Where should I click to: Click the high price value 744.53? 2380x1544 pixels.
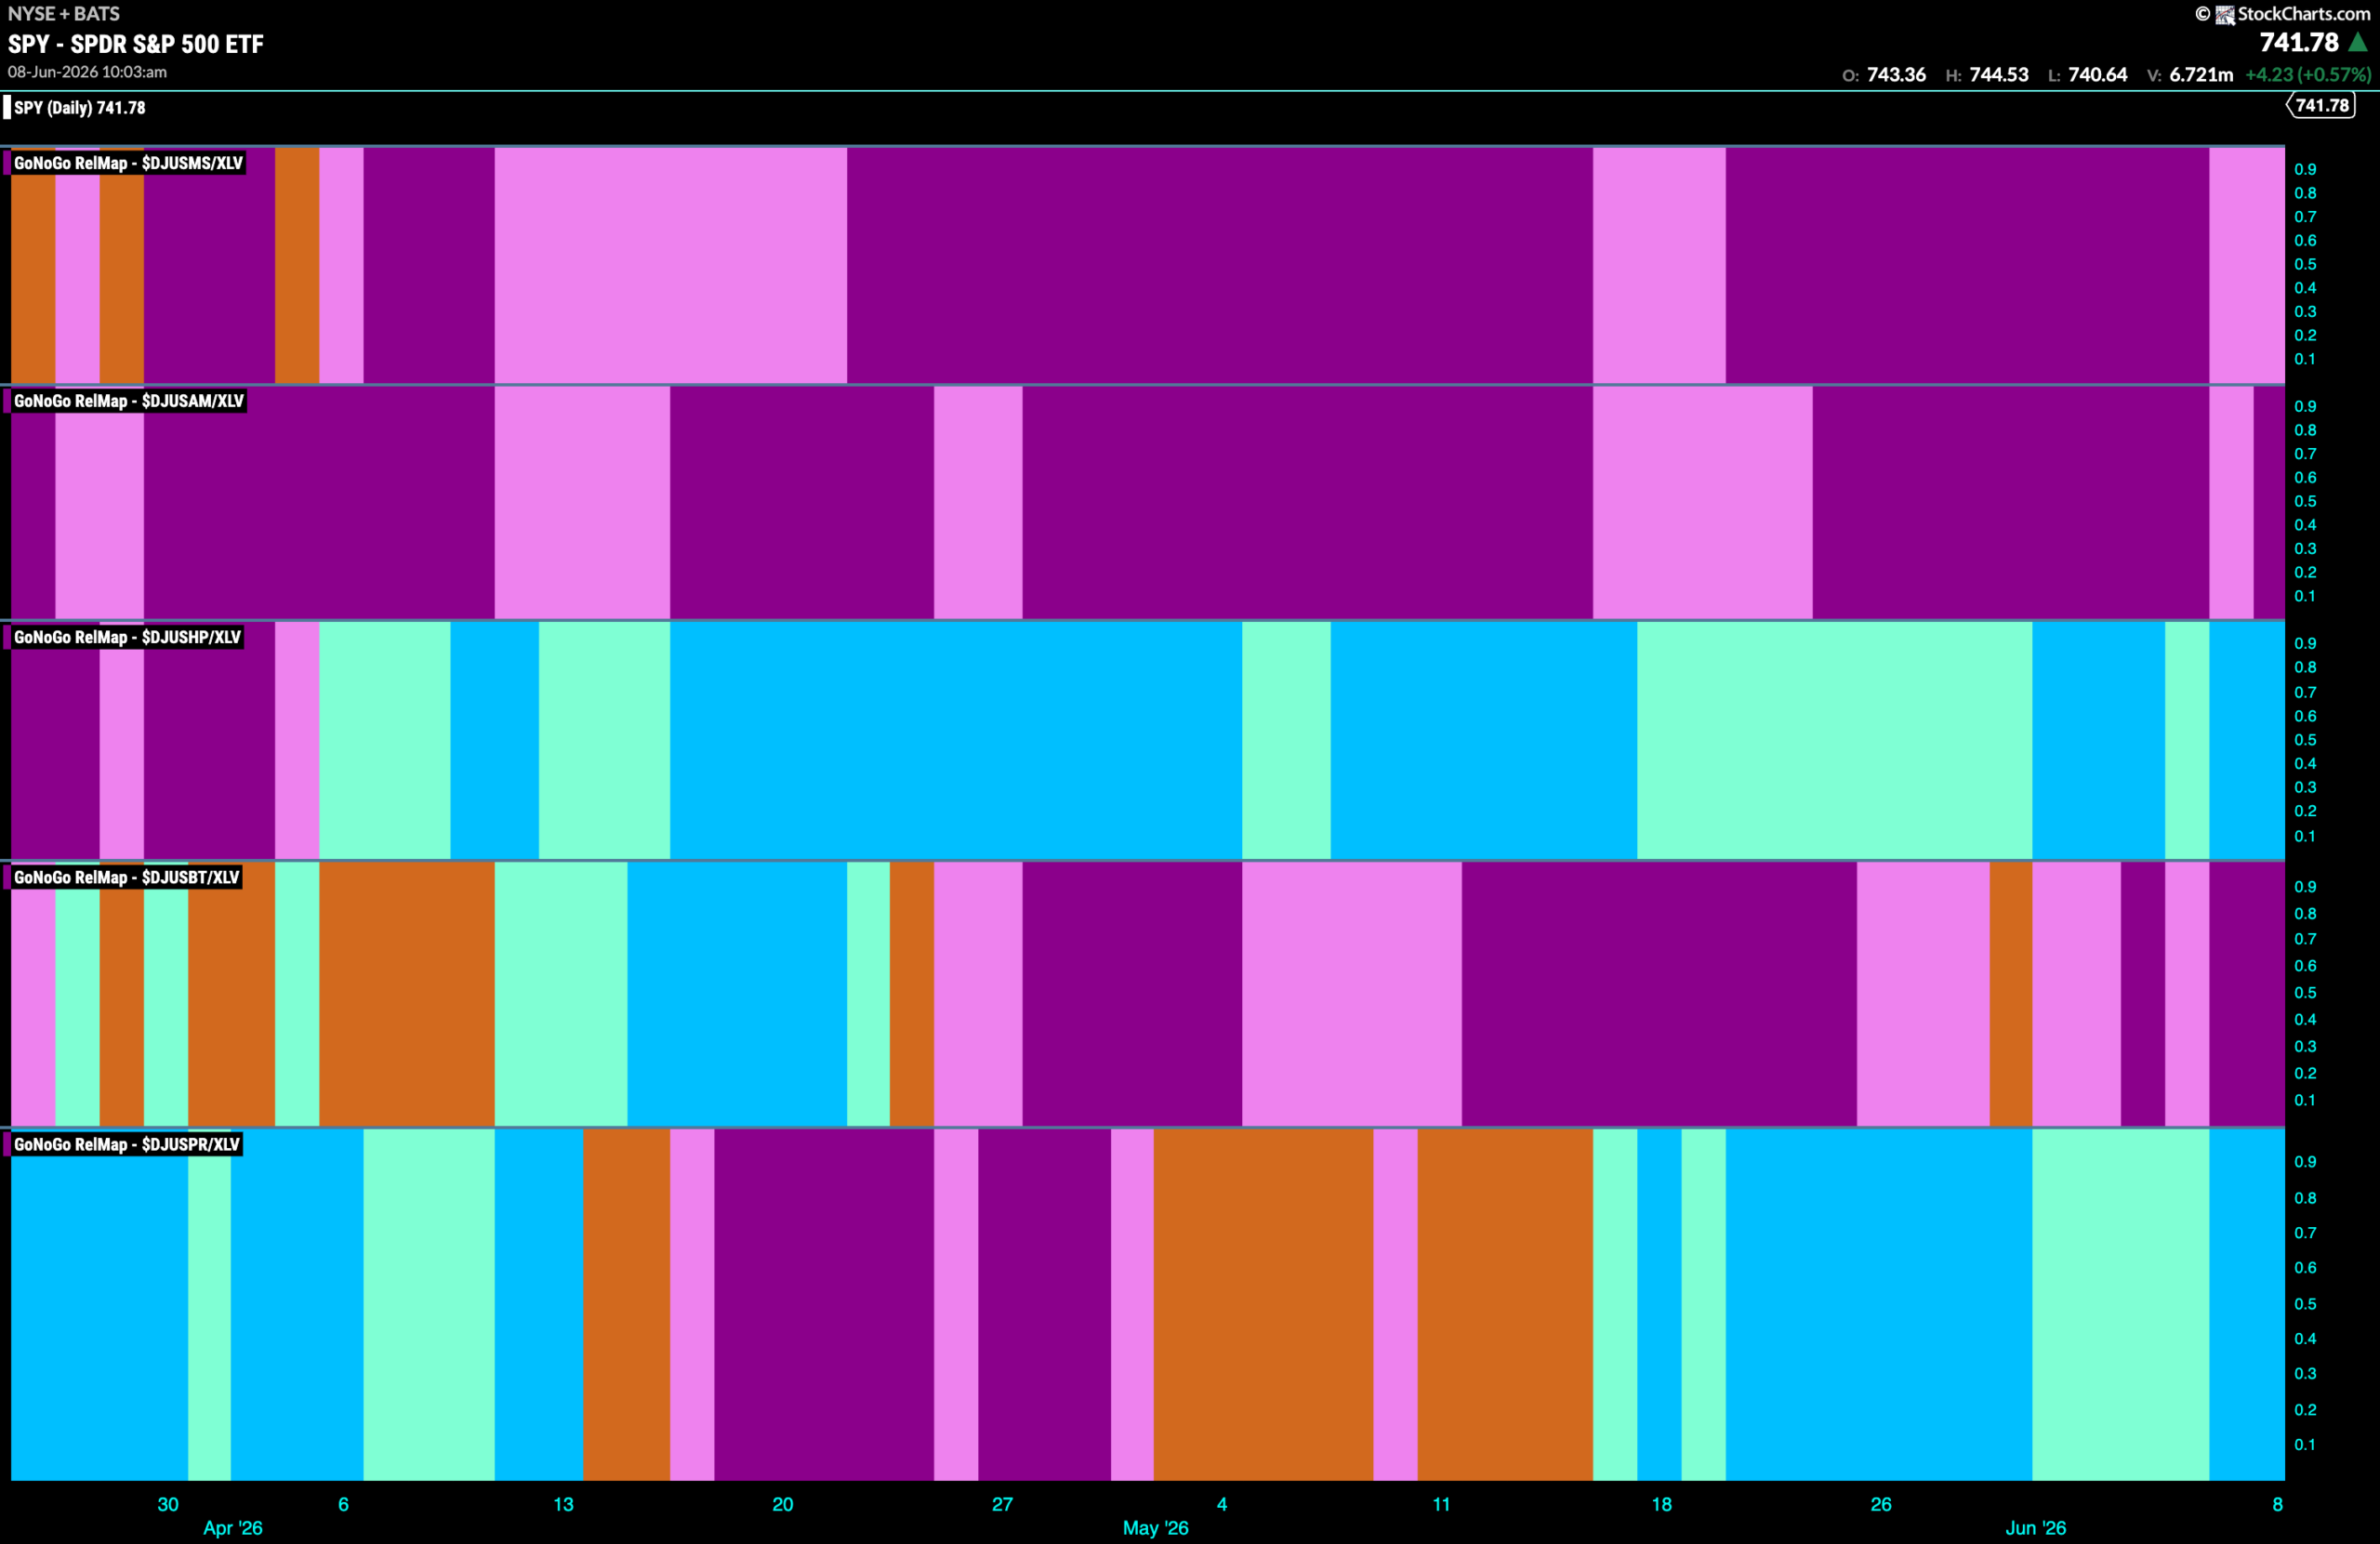1999,75
